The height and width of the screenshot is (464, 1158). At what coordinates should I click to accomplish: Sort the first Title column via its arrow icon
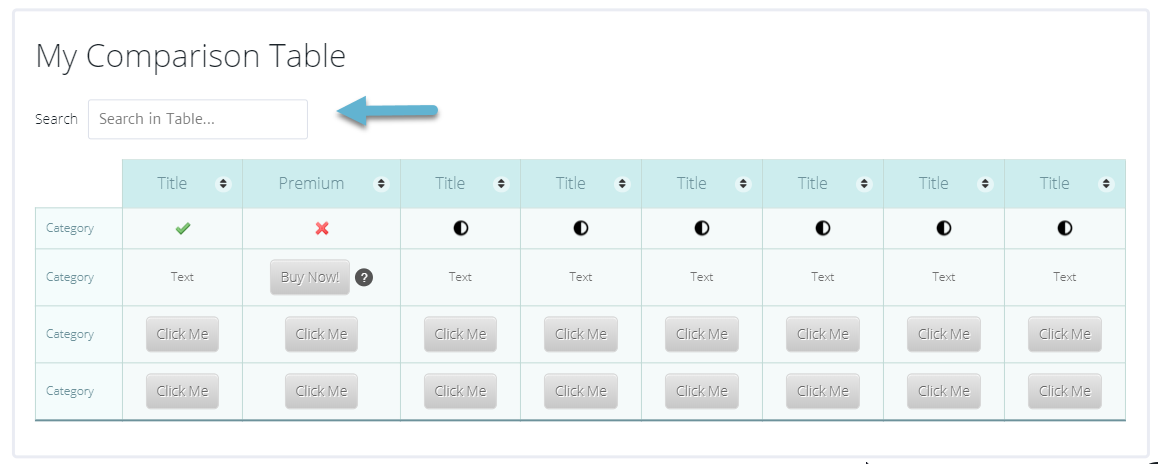[x=223, y=184]
